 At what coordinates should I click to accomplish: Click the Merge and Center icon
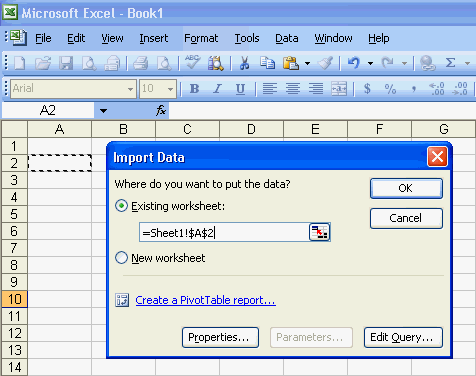pos(339,89)
